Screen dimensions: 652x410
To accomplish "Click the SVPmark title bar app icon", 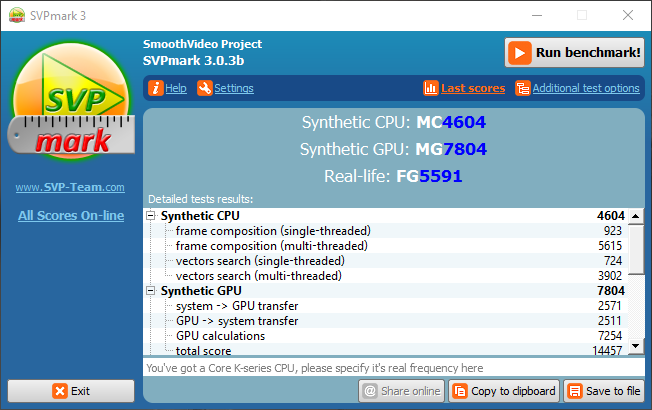I will (x=17, y=15).
